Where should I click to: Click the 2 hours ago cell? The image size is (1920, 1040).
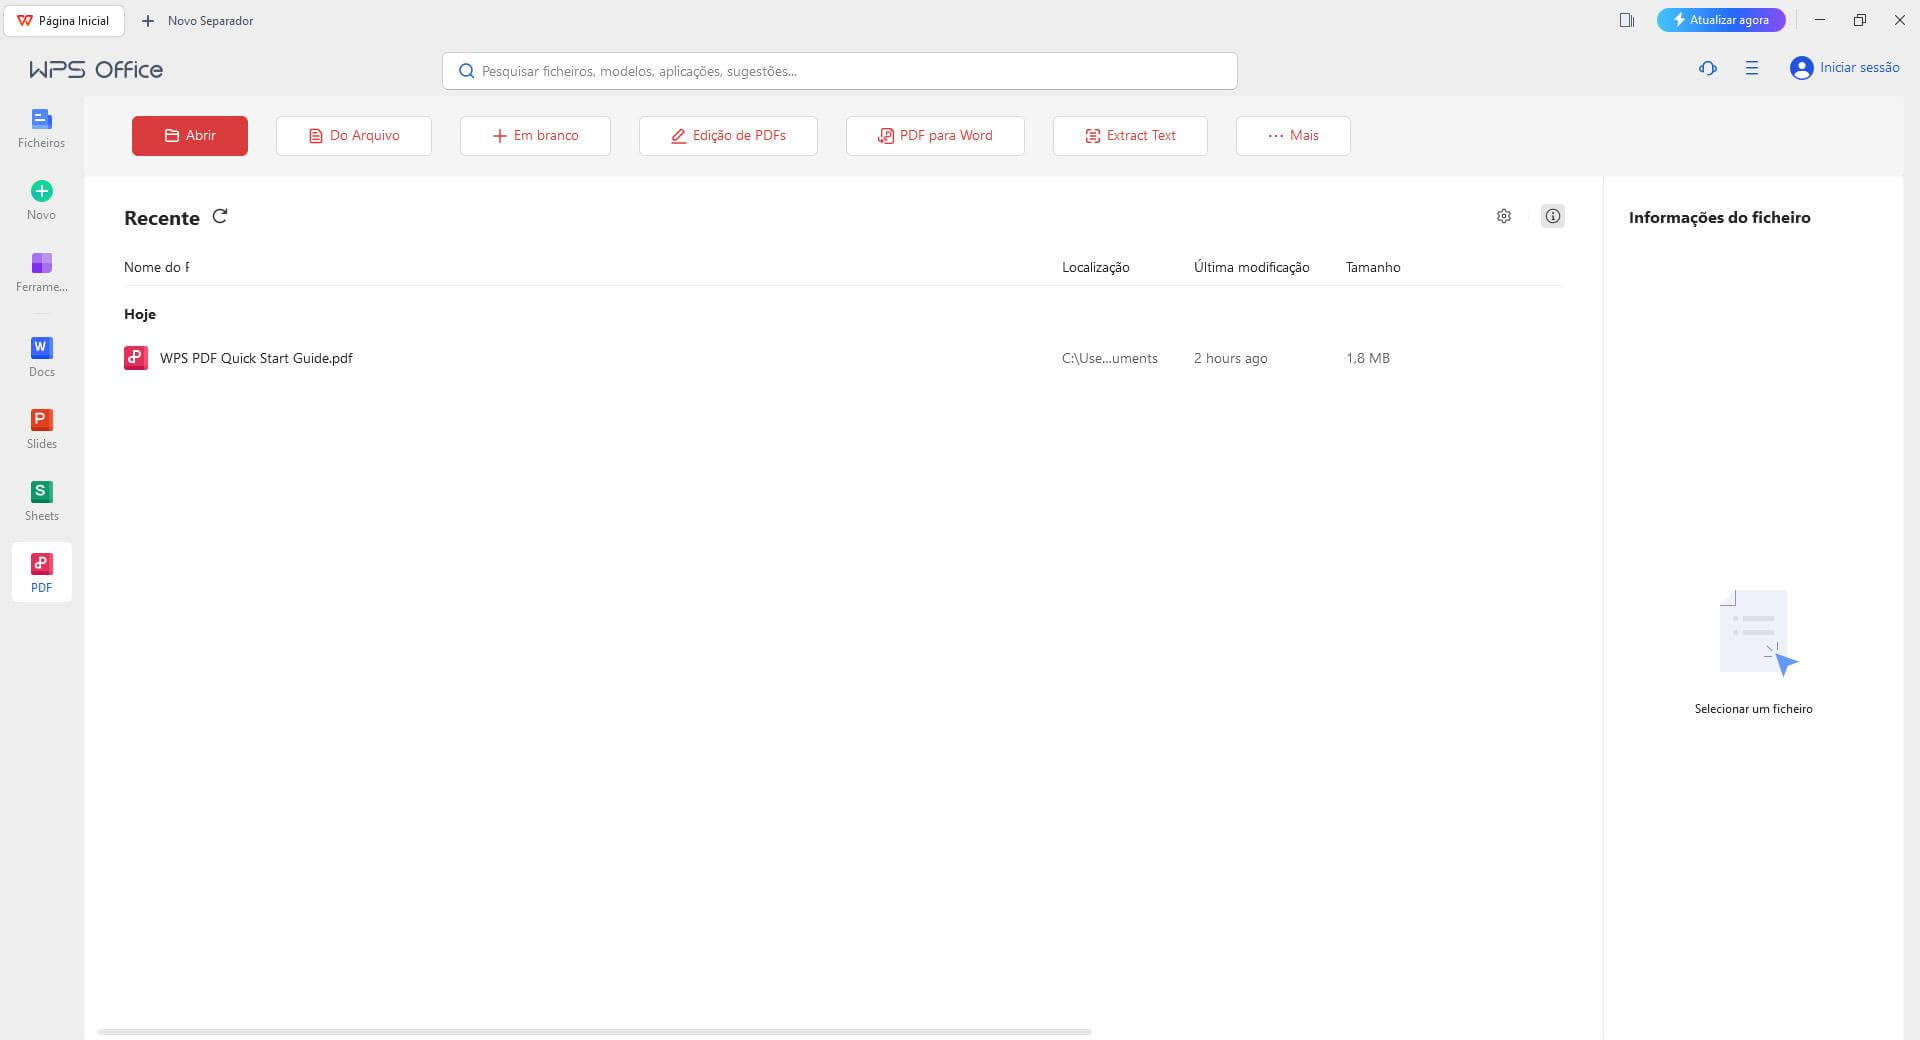click(1231, 358)
